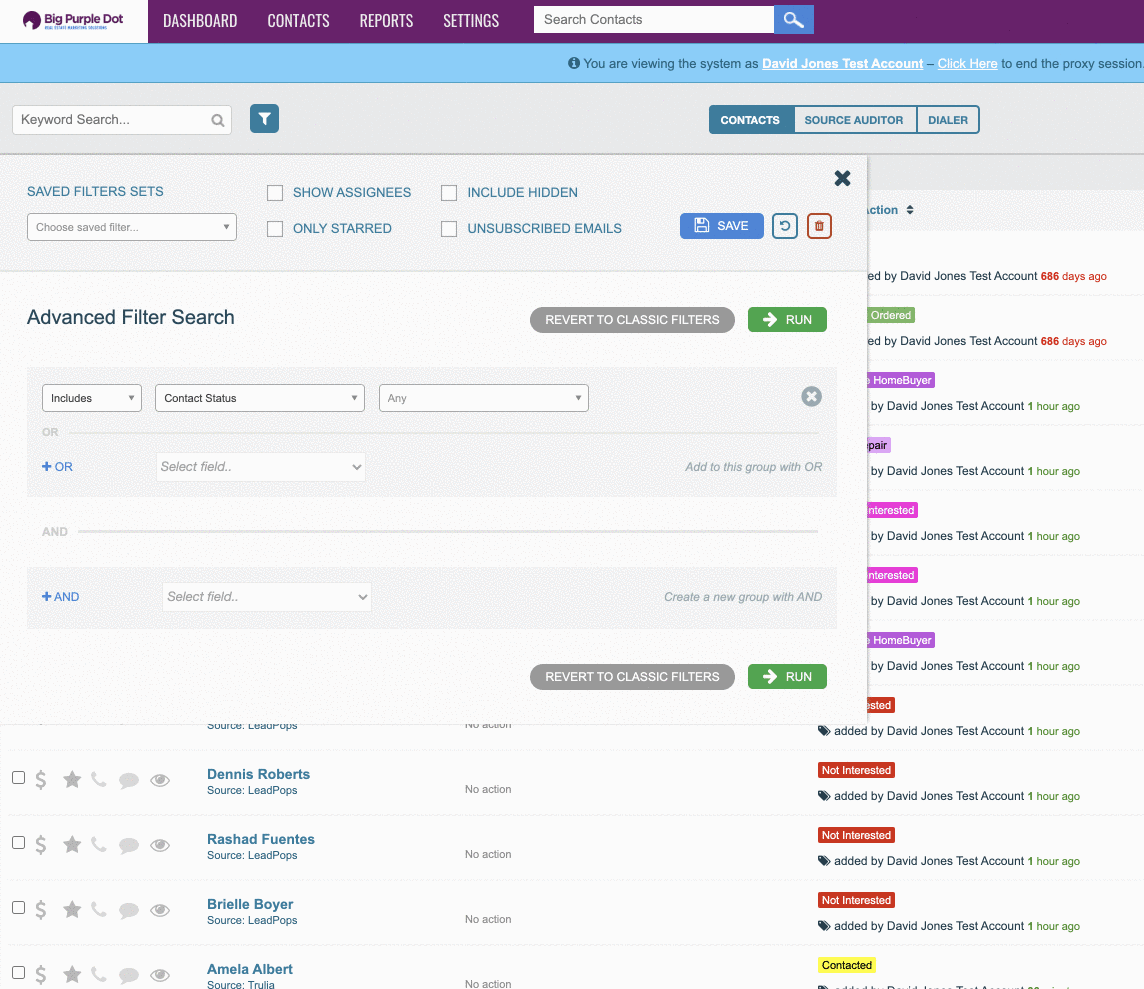The height and width of the screenshot is (989, 1144).
Task: Enable the Only Starred checkbox
Action: (275, 229)
